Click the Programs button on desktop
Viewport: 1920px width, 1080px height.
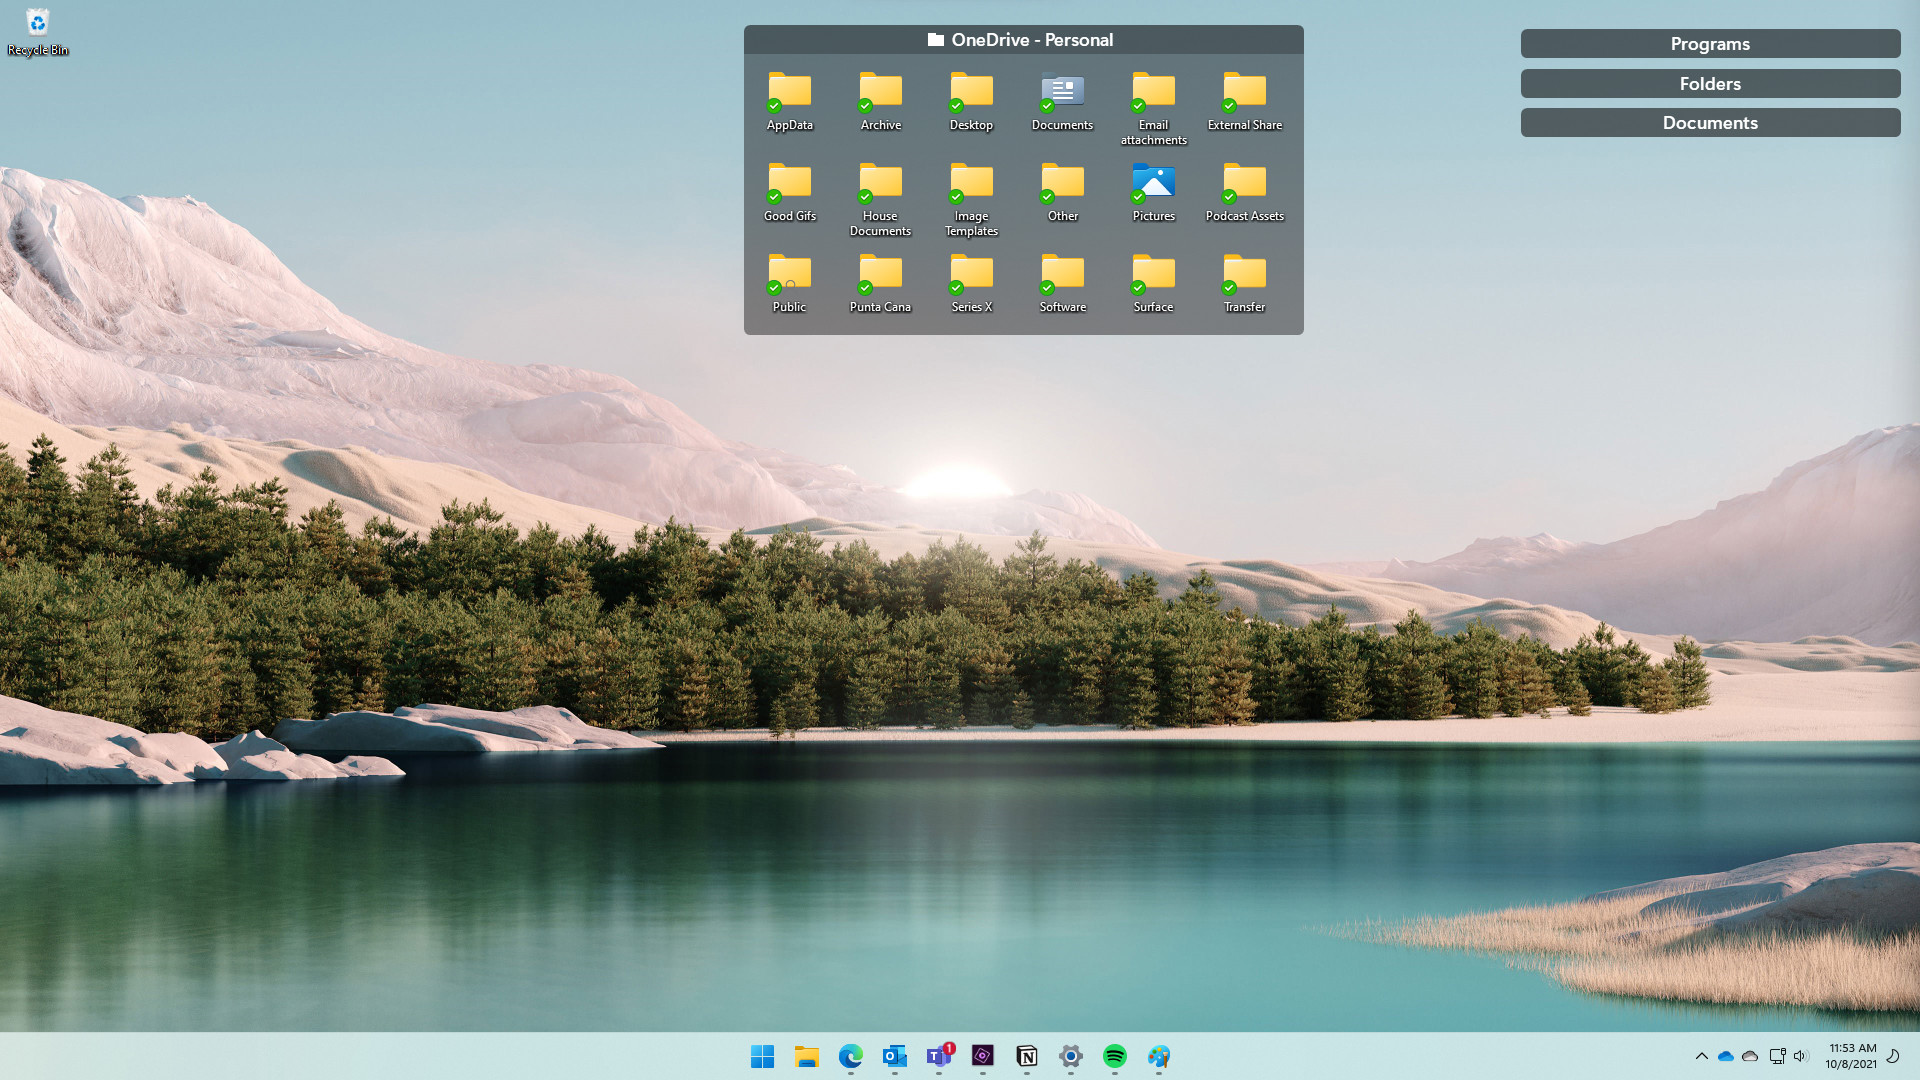coord(1710,44)
